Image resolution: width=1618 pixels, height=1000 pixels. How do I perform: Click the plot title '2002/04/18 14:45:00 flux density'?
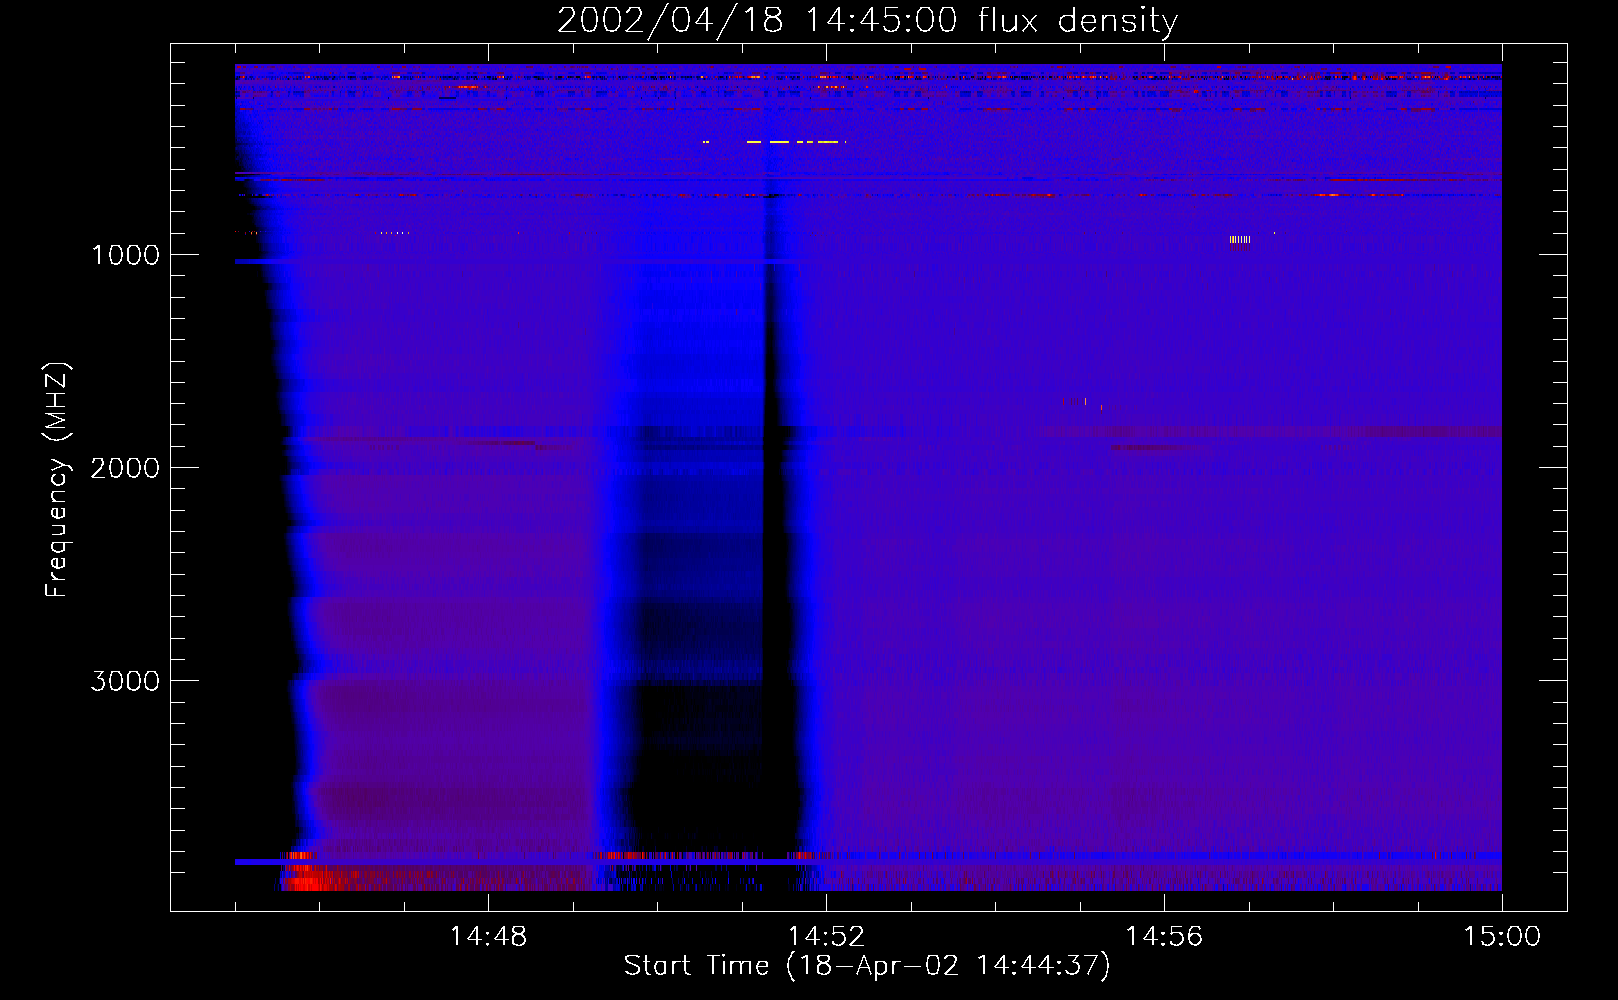pos(867,21)
